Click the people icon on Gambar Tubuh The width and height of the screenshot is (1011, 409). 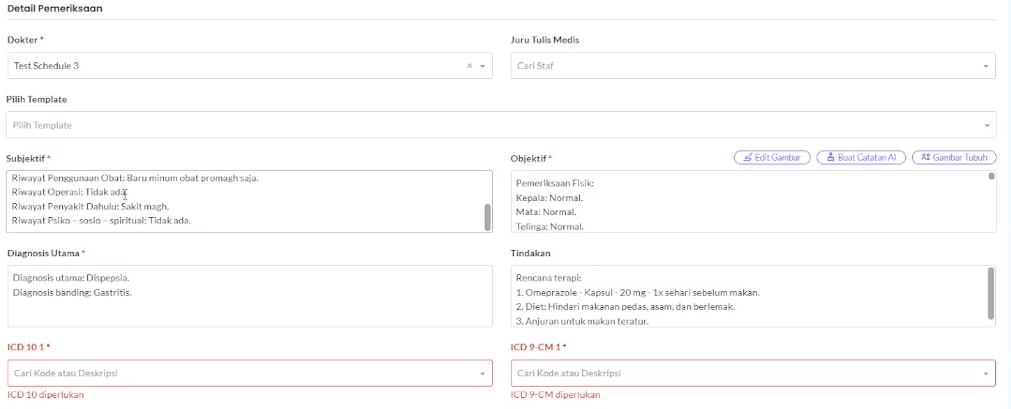(x=925, y=158)
